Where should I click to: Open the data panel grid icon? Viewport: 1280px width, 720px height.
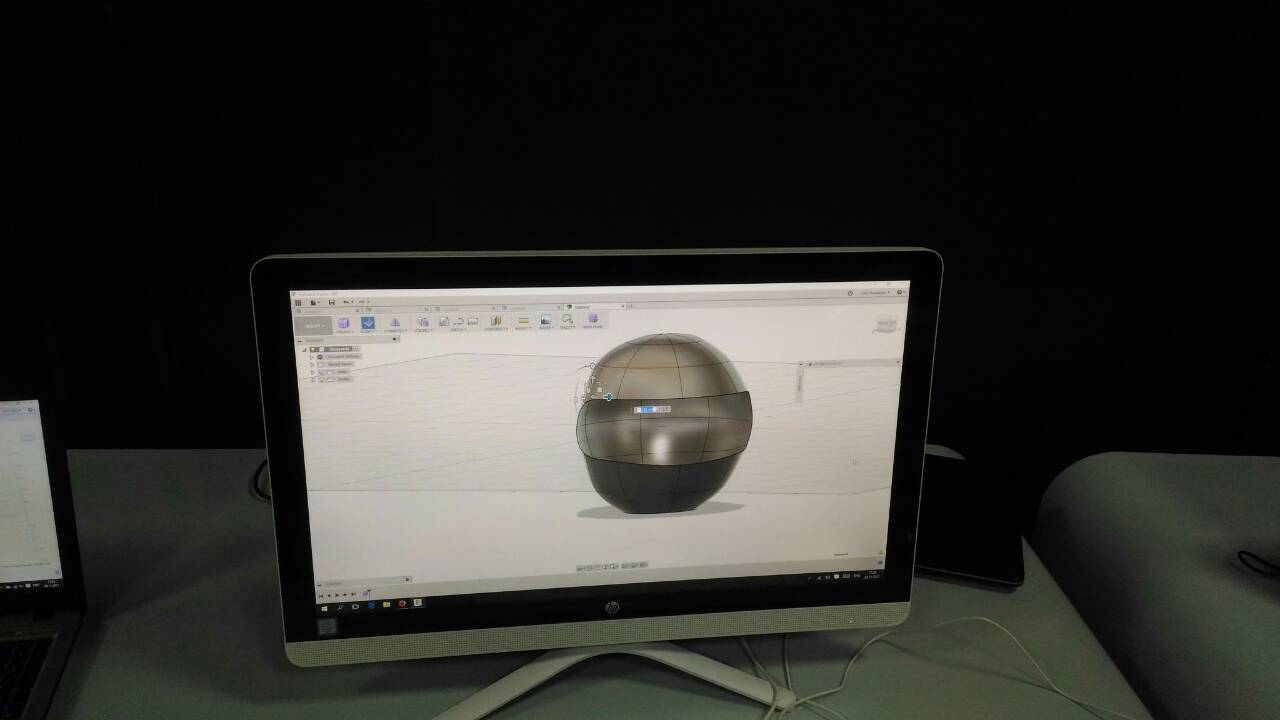coord(298,303)
